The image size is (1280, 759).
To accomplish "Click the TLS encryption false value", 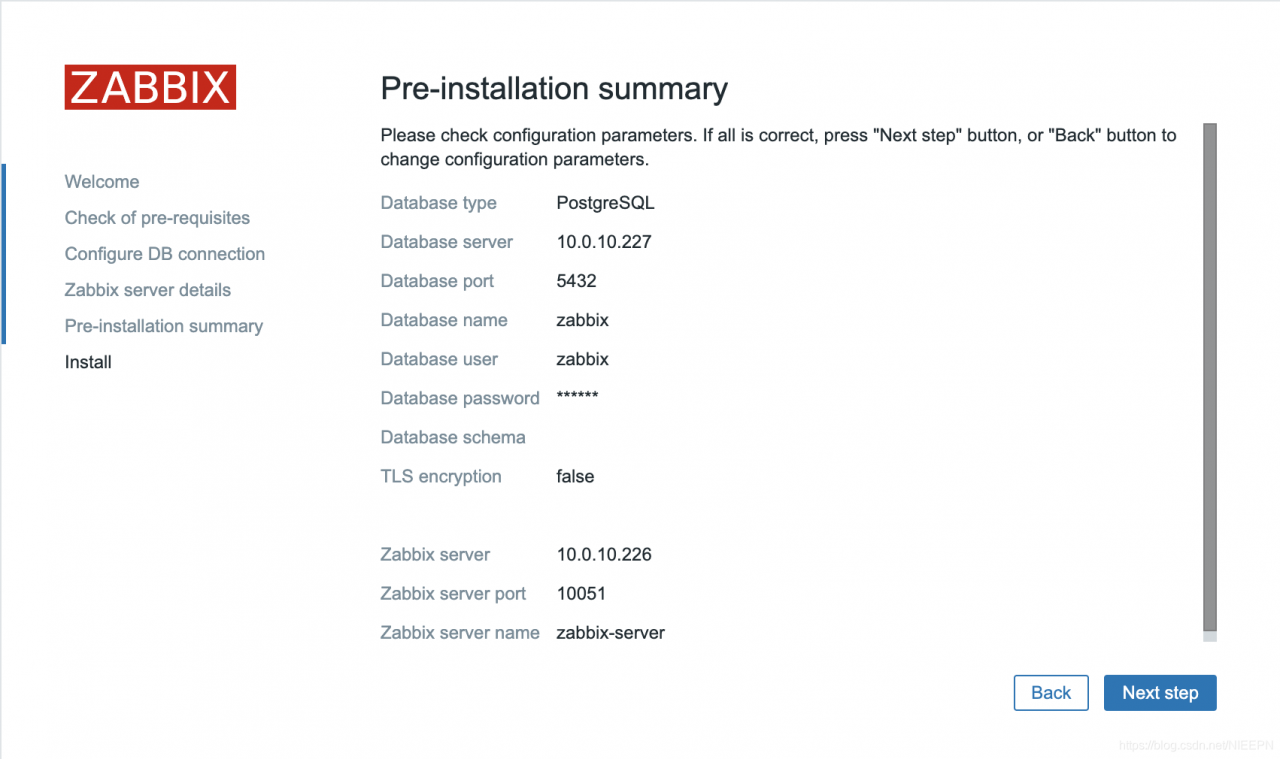I will click(x=575, y=476).
